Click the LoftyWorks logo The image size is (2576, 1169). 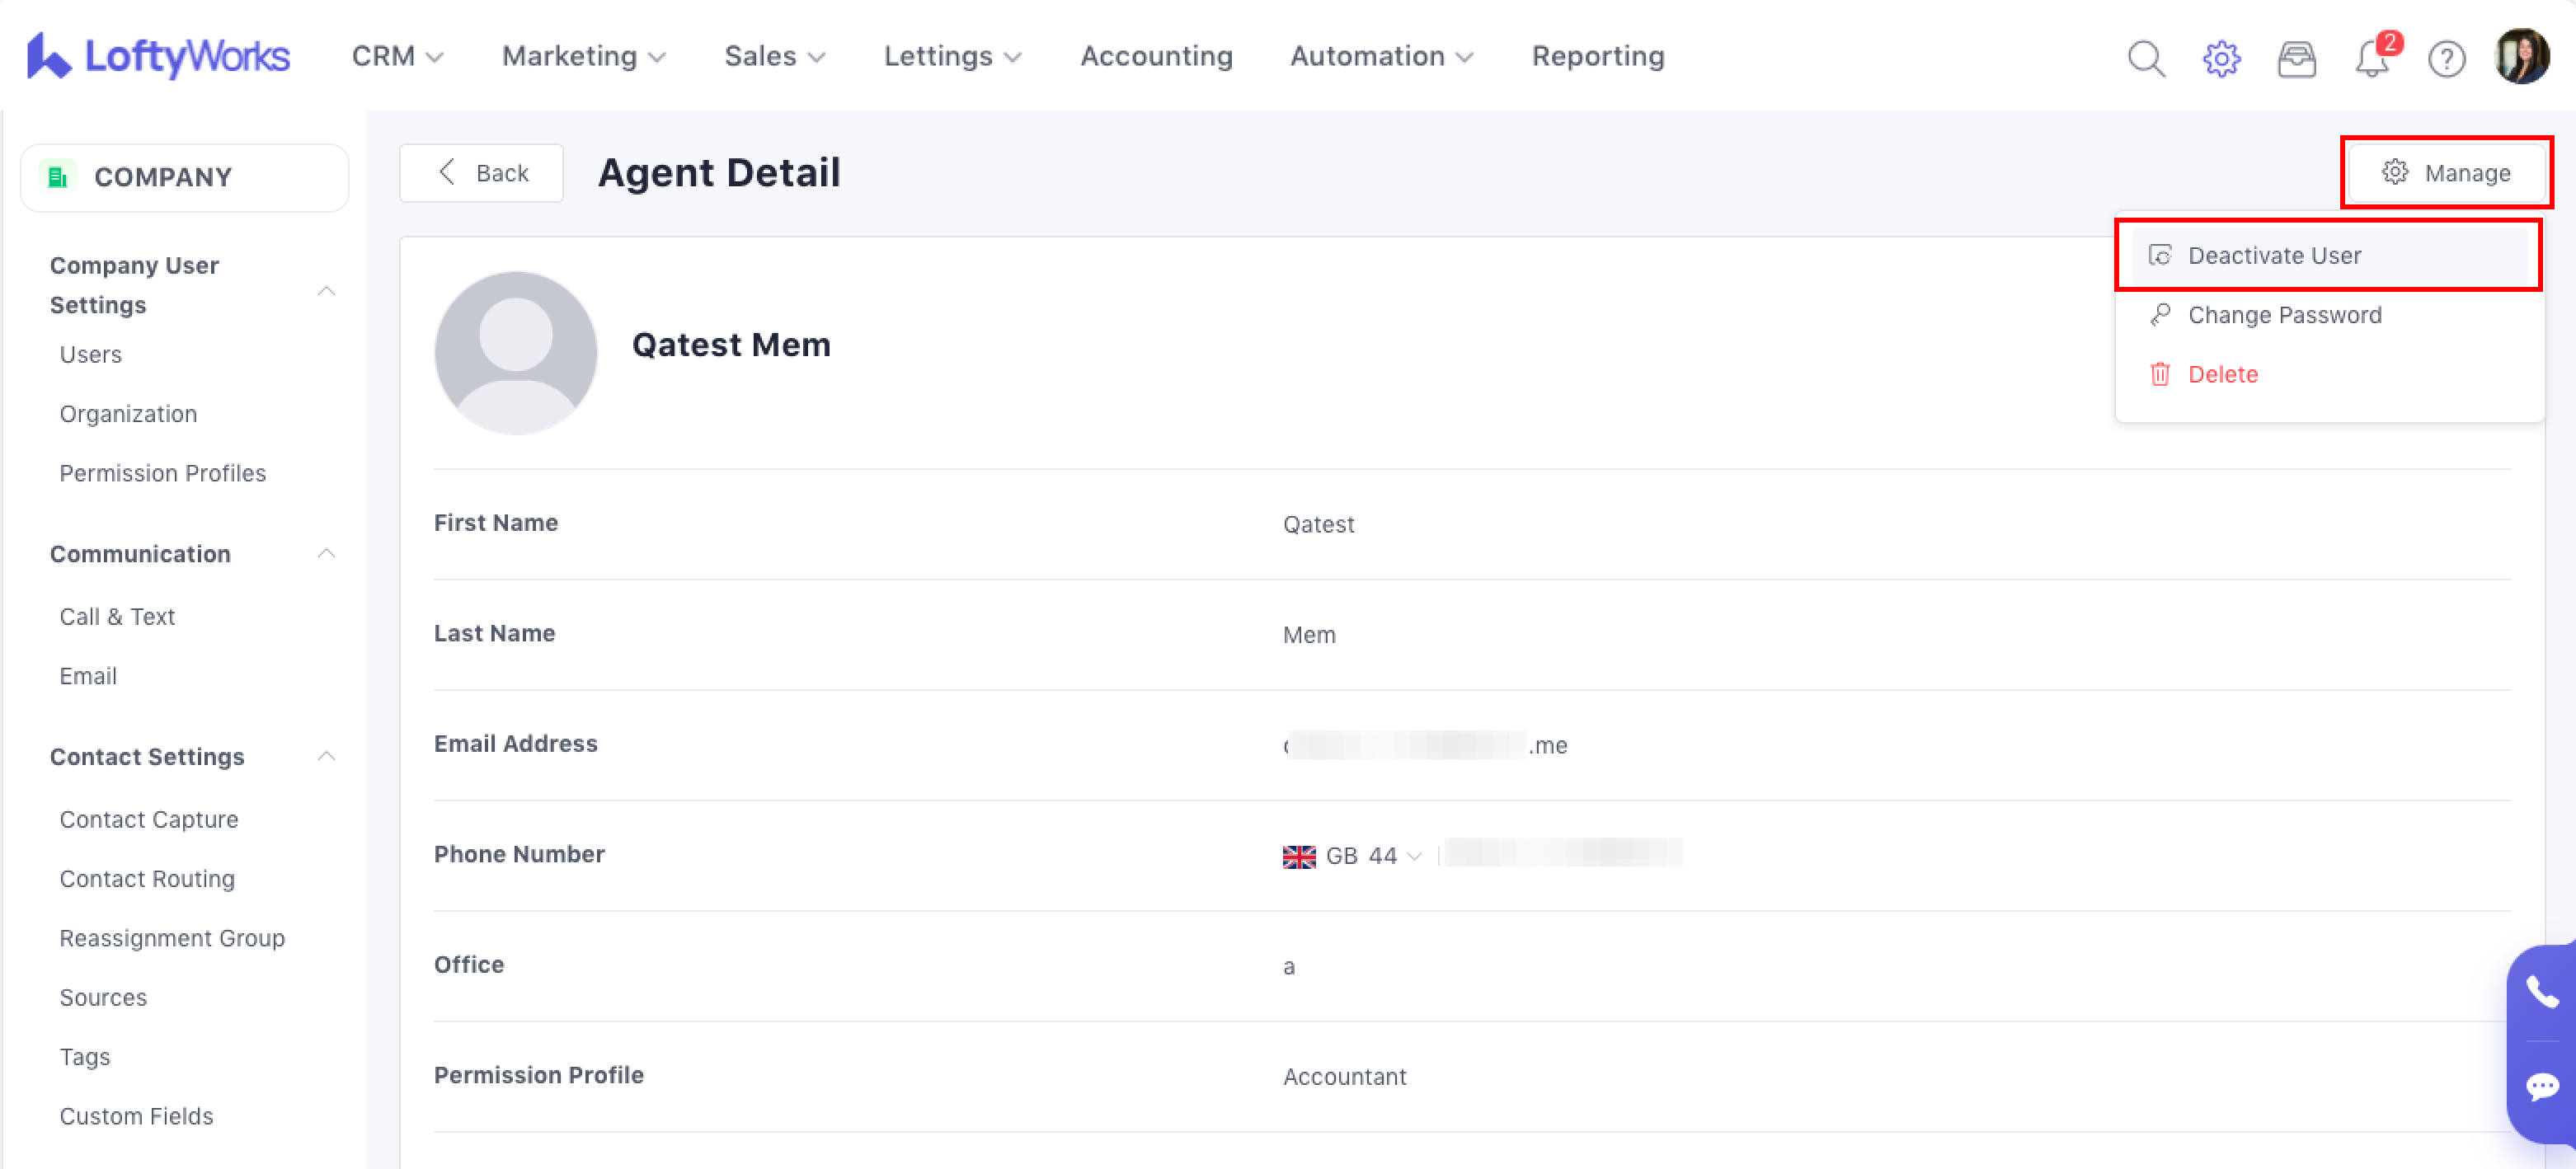point(159,56)
